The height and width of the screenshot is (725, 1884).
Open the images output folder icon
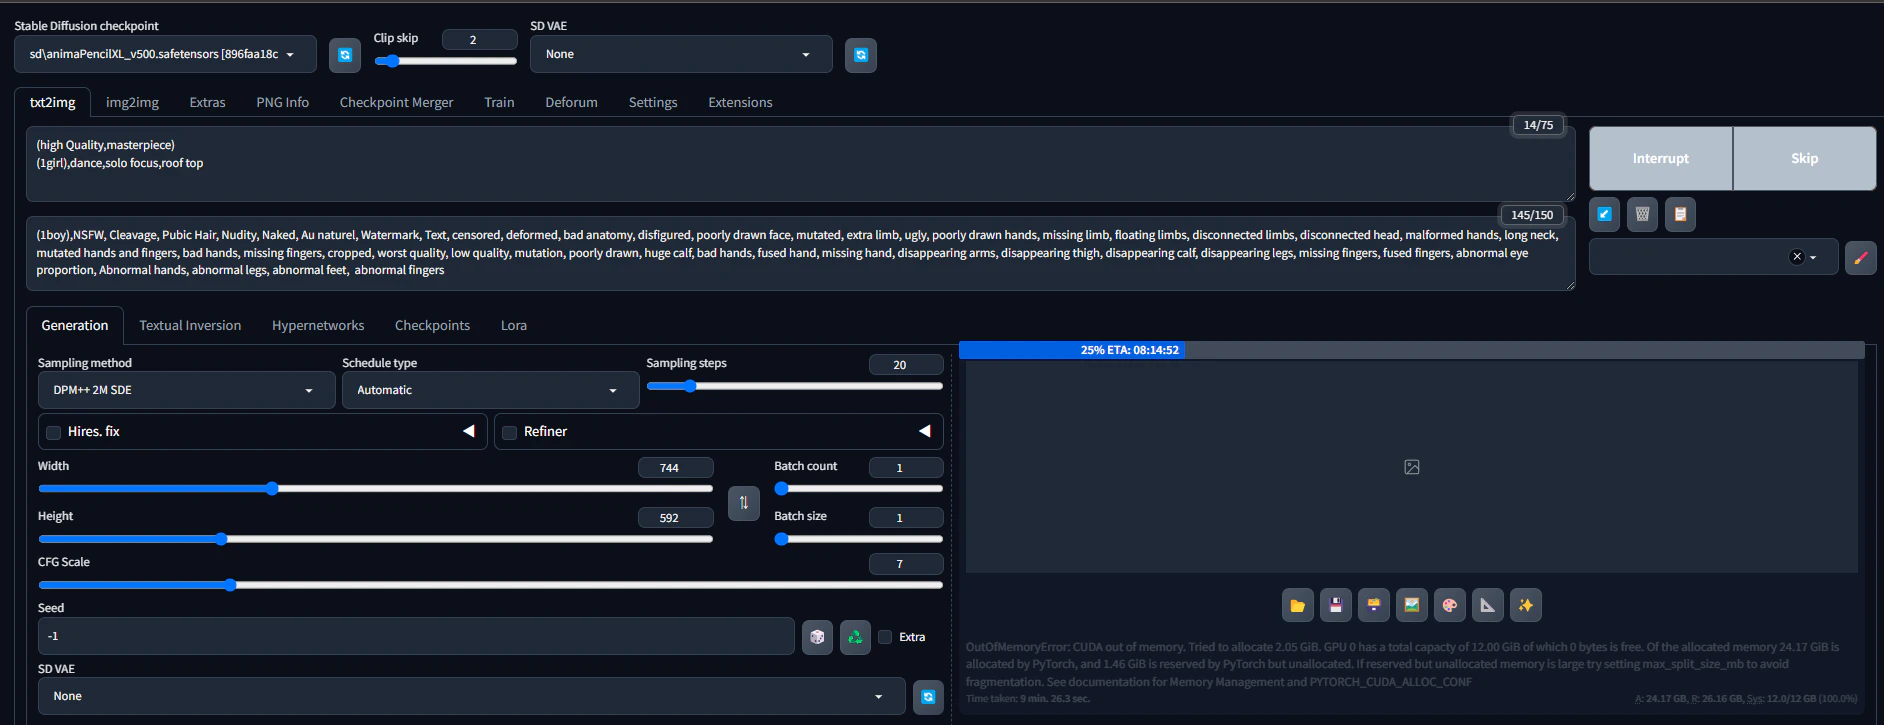click(1298, 605)
